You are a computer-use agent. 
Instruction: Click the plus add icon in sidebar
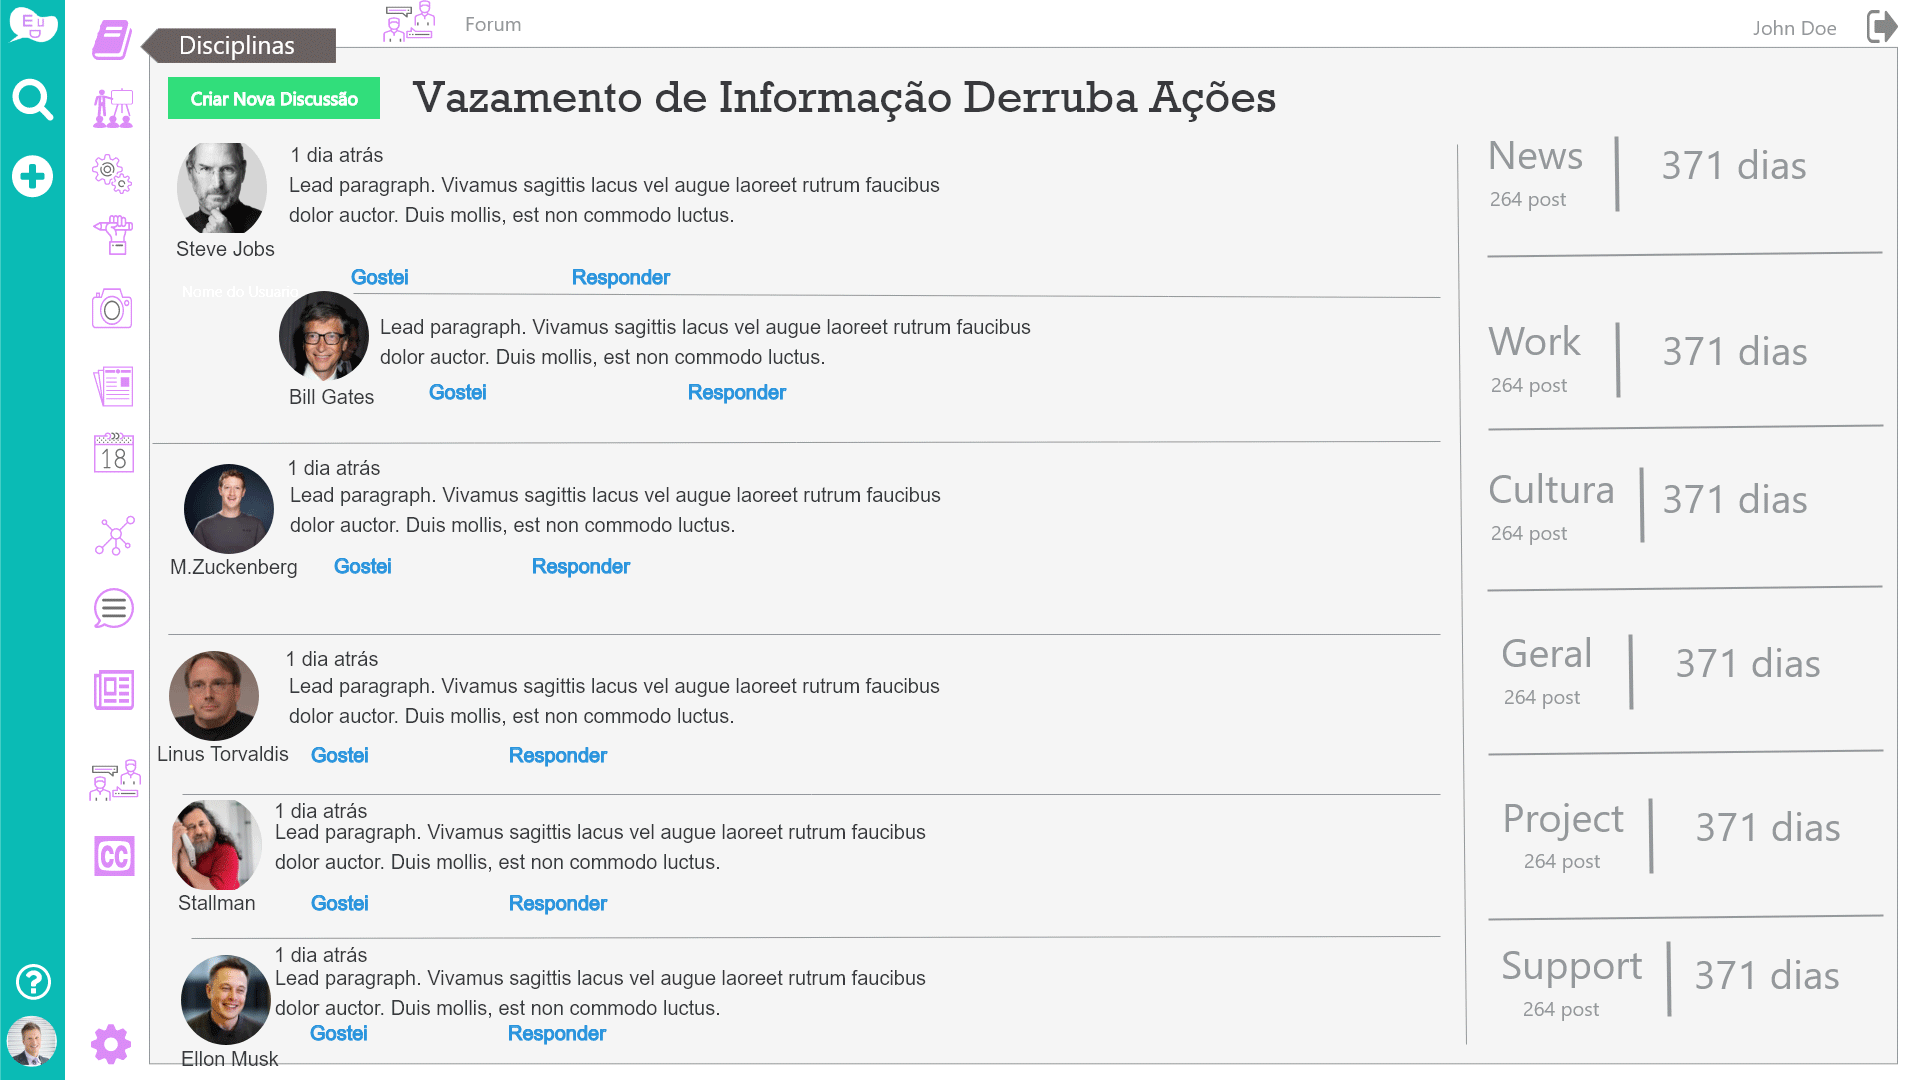point(32,177)
